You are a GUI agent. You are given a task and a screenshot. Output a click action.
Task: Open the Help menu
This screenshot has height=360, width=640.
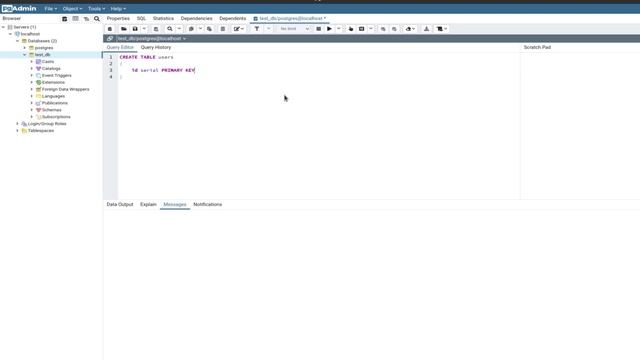point(118,9)
